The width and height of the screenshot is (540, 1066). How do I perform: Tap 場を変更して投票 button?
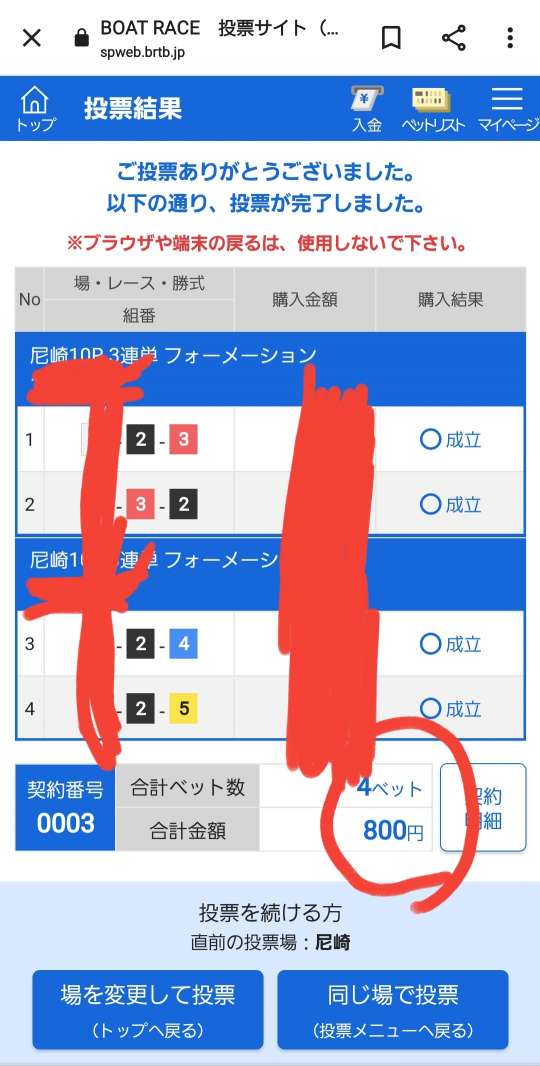click(x=148, y=1009)
